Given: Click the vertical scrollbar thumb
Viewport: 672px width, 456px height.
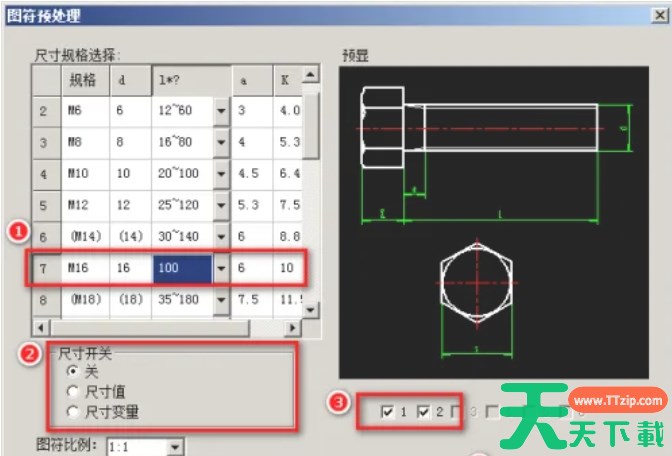Looking at the screenshot, I should [x=310, y=126].
